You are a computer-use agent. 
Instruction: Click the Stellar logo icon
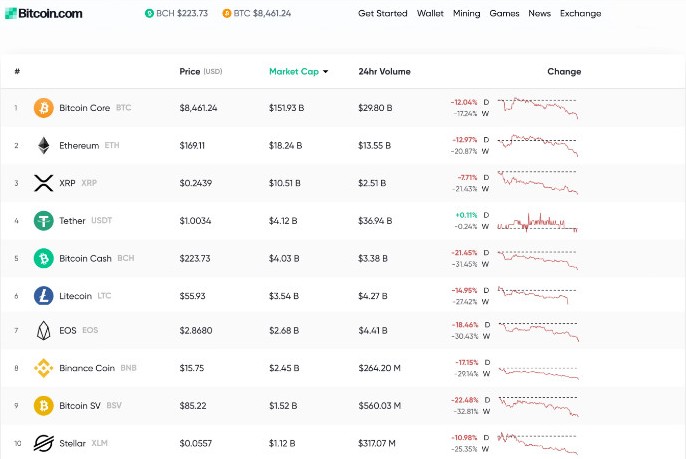[x=44, y=443]
